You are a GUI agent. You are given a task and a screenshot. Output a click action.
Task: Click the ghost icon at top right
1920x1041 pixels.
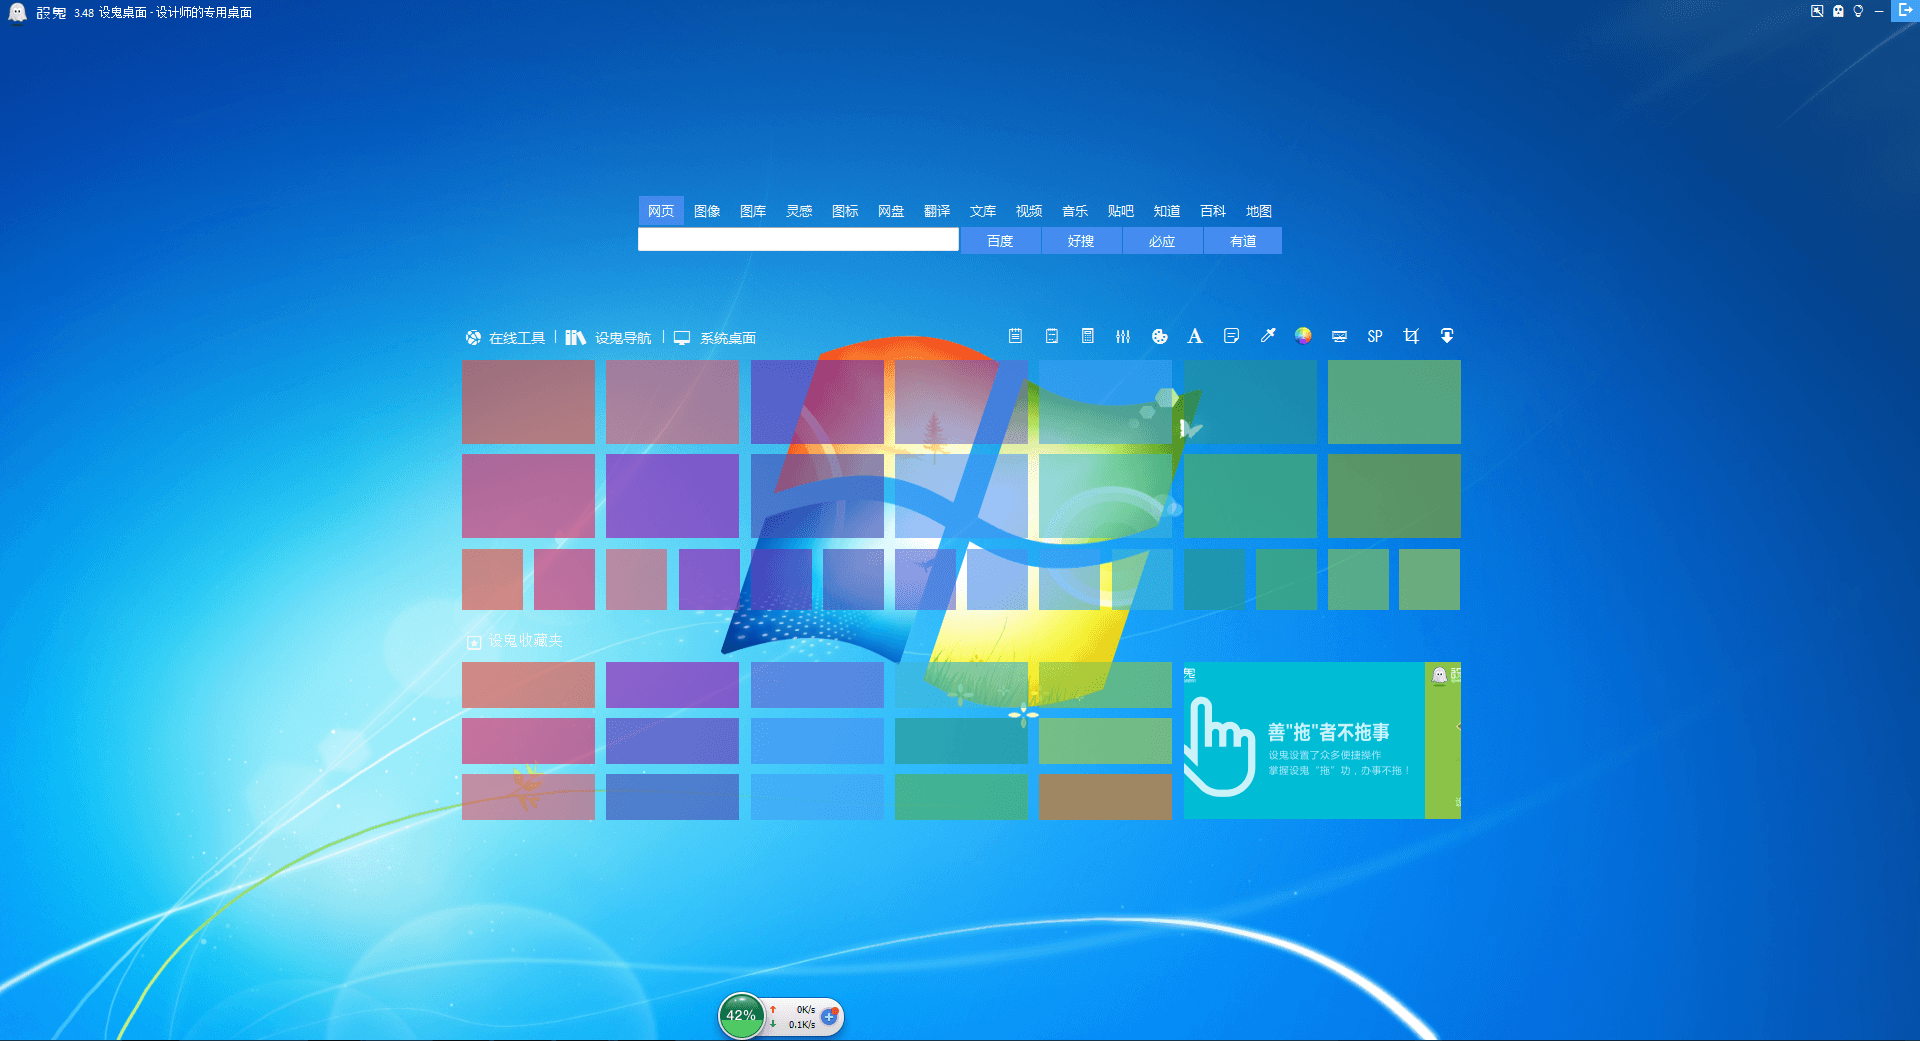[1838, 11]
